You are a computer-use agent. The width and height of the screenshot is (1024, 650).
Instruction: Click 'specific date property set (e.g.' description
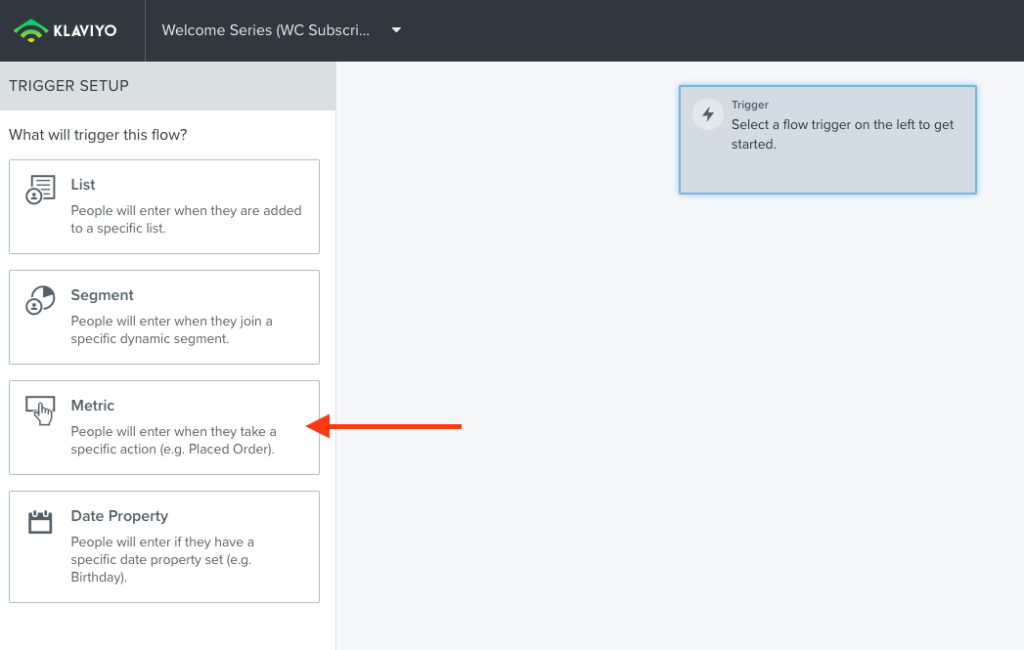pos(161,559)
